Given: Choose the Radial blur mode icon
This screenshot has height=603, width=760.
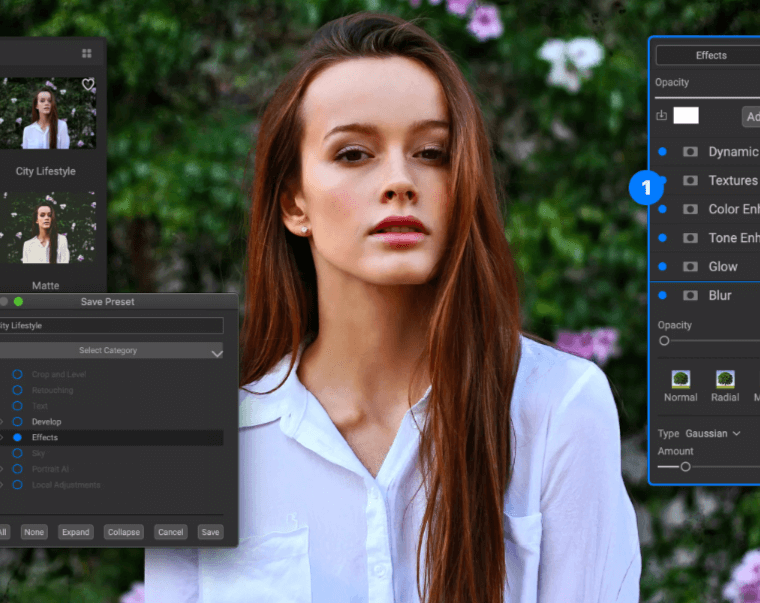Looking at the screenshot, I should click(x=725, y=380).
